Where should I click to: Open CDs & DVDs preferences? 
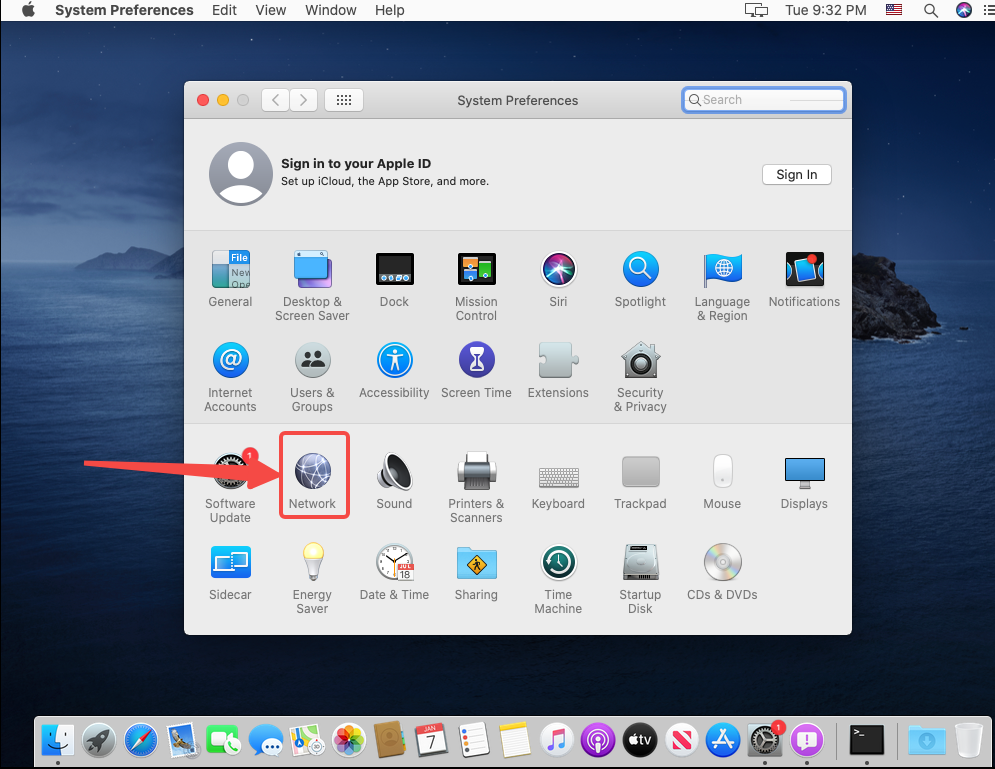tap(722, 572)
